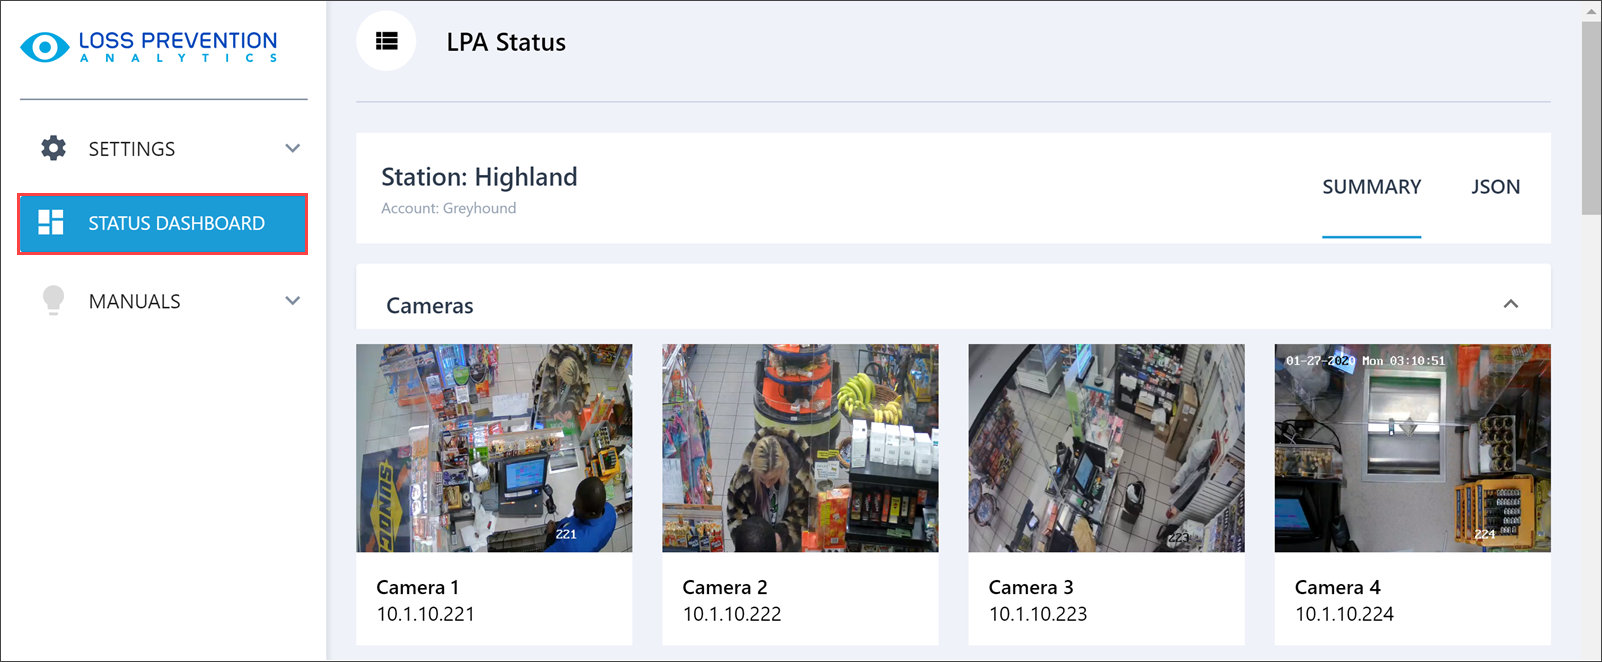Click the Manuals menu label
Viewport: 1602px width, 662px height.
(x=135, y=301)
